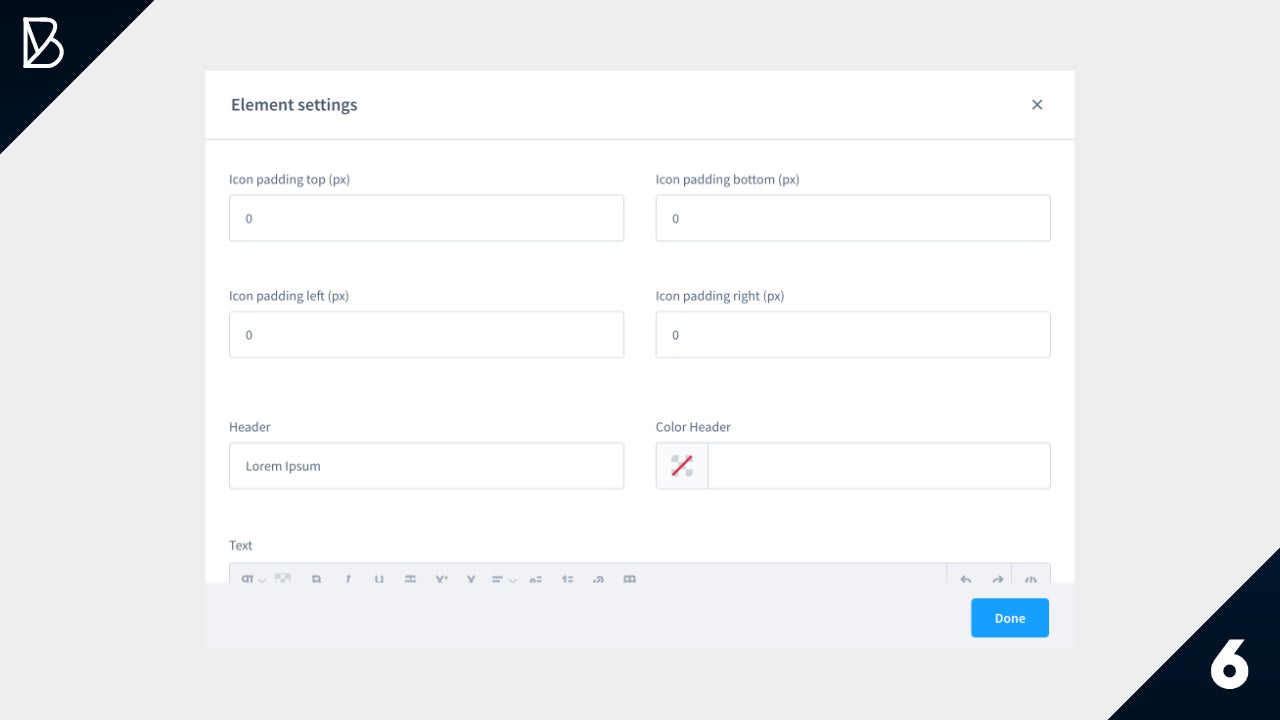Viewport: 1280px width, 720px height.
Task: Focus the Icon padding top field
Action: pos(426,218)
